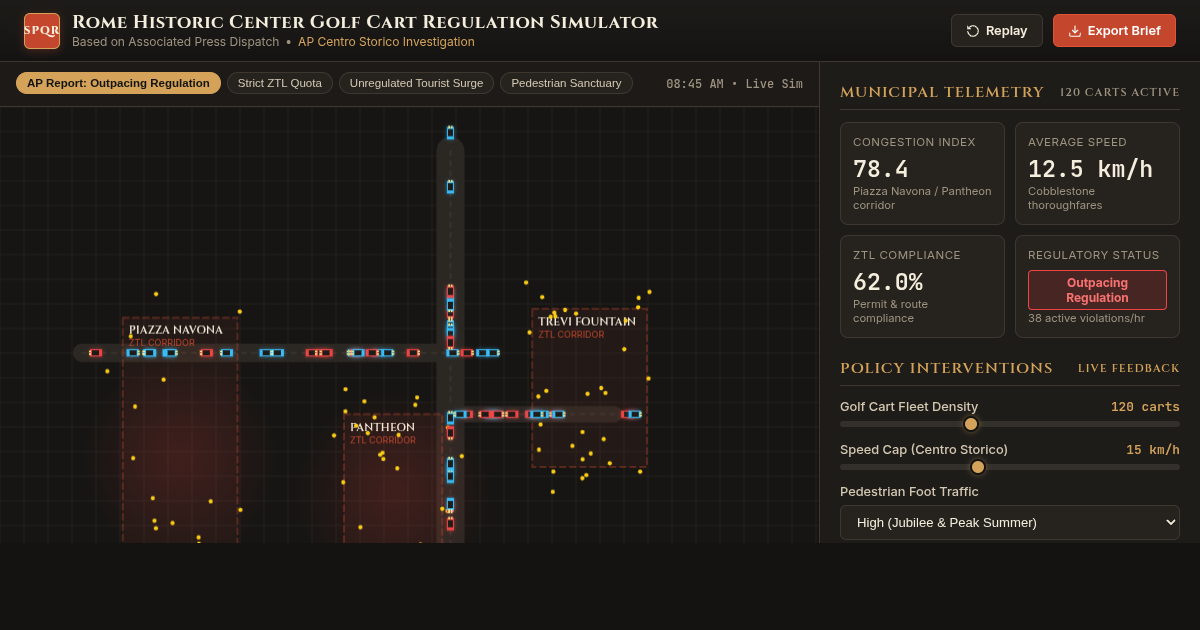Adjust the Golf Cart Fleet Density slider
The height and width of the screenshot is (630, 1200).
[1010, 424]
